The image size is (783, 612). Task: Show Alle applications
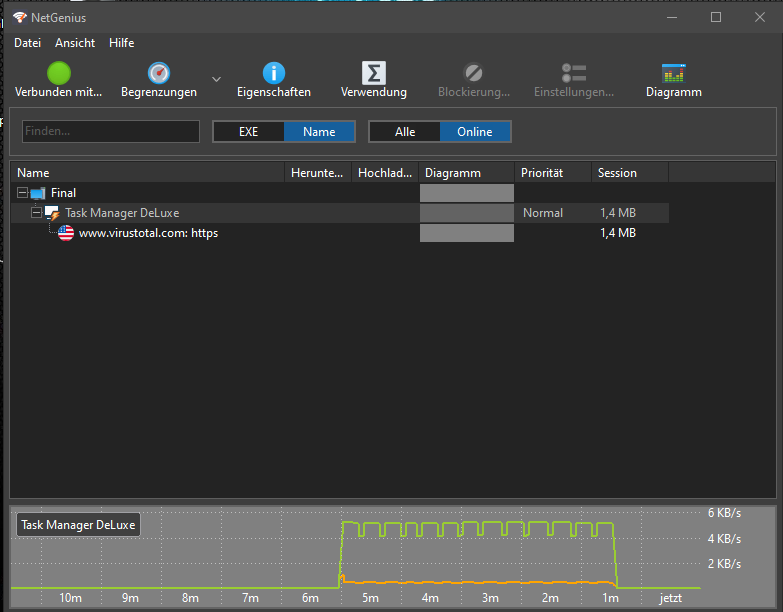tap(405, 132)
